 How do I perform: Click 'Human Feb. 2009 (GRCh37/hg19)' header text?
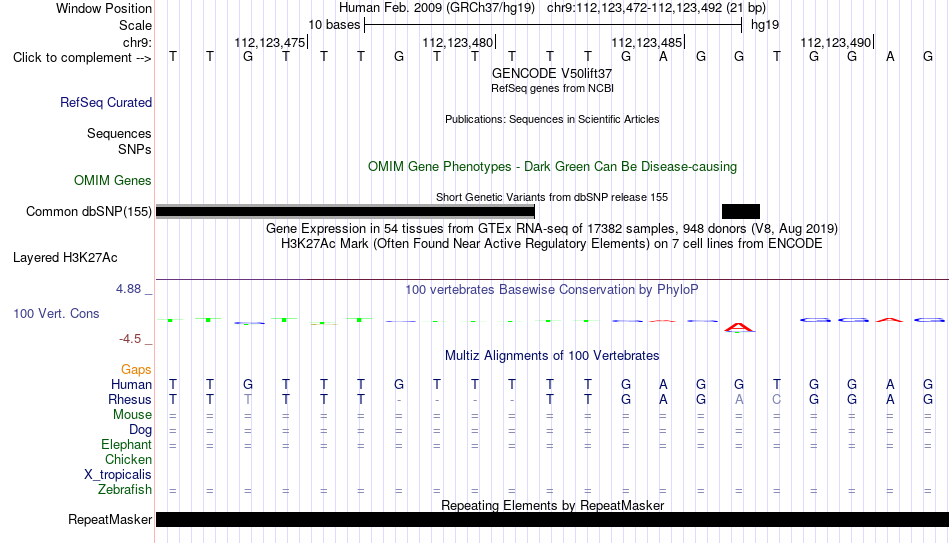tap(437, 8)
